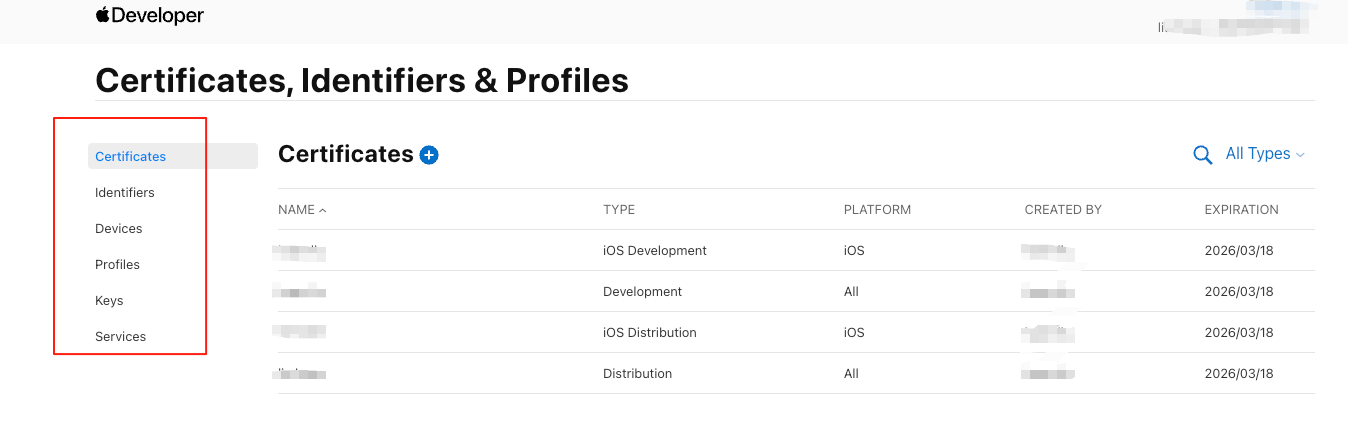The image size is (1348, 447).
Task: Click the Apple Developer logo
Action: 150,15
